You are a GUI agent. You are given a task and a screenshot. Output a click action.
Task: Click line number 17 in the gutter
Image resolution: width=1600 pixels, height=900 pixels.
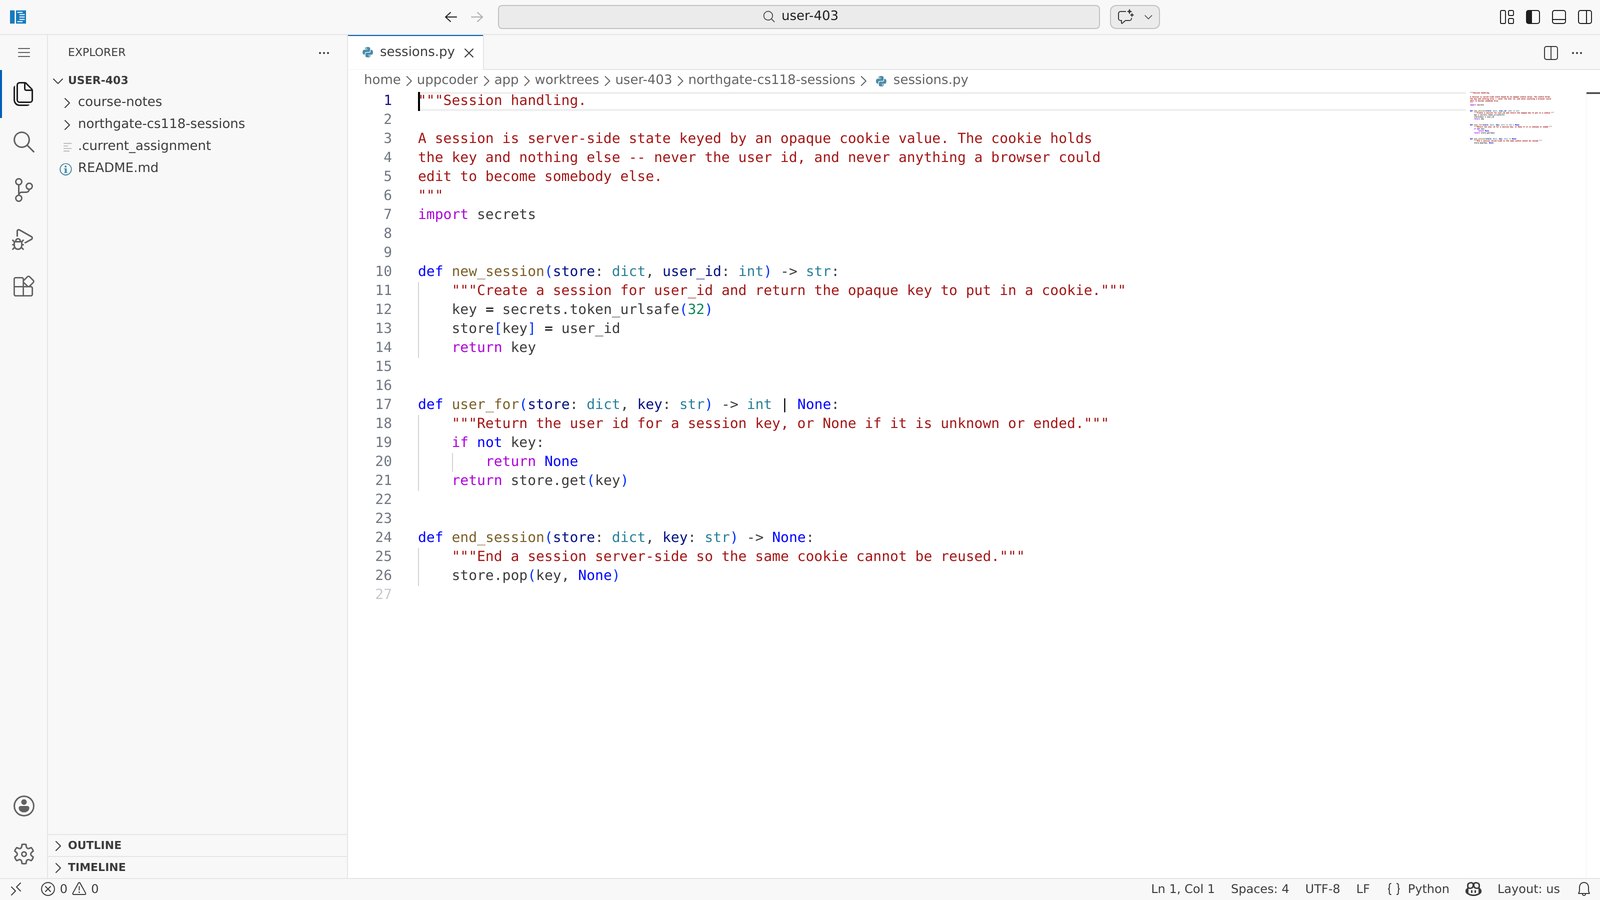point(384,404)
